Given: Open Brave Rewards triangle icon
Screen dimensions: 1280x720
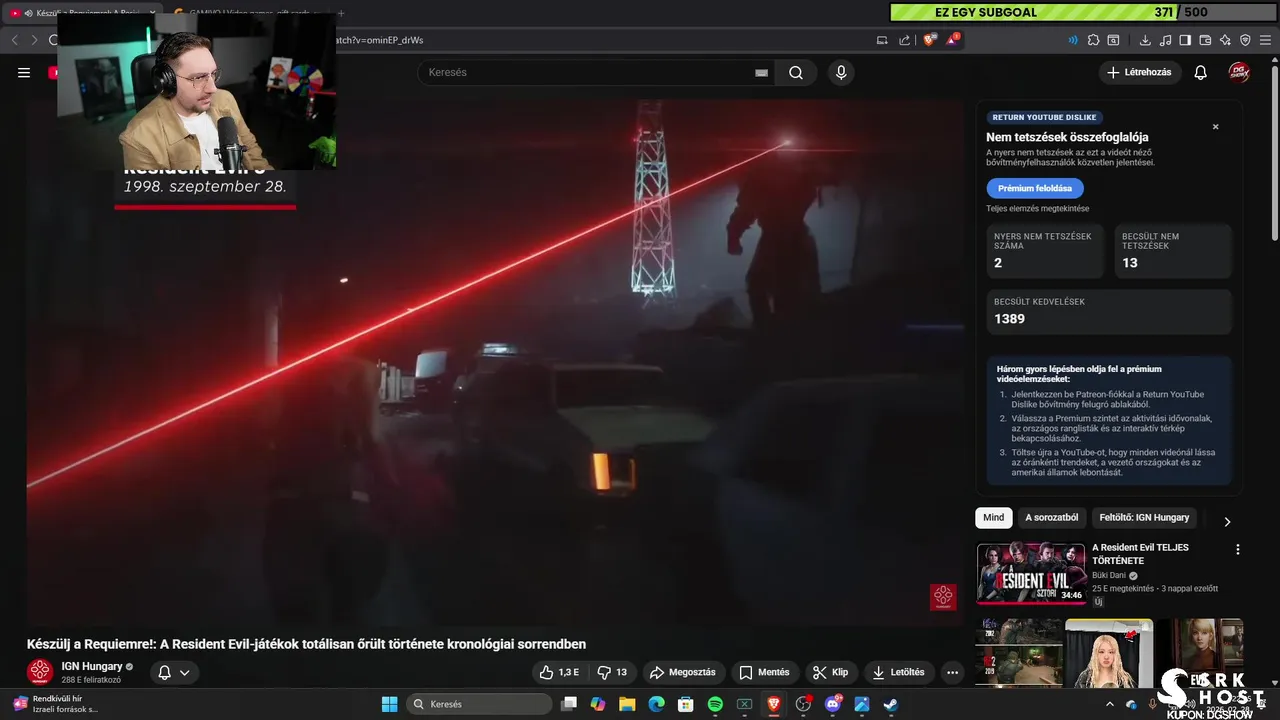Looking at the screenshot, I should pyautogui.click(x=953, y=40).
